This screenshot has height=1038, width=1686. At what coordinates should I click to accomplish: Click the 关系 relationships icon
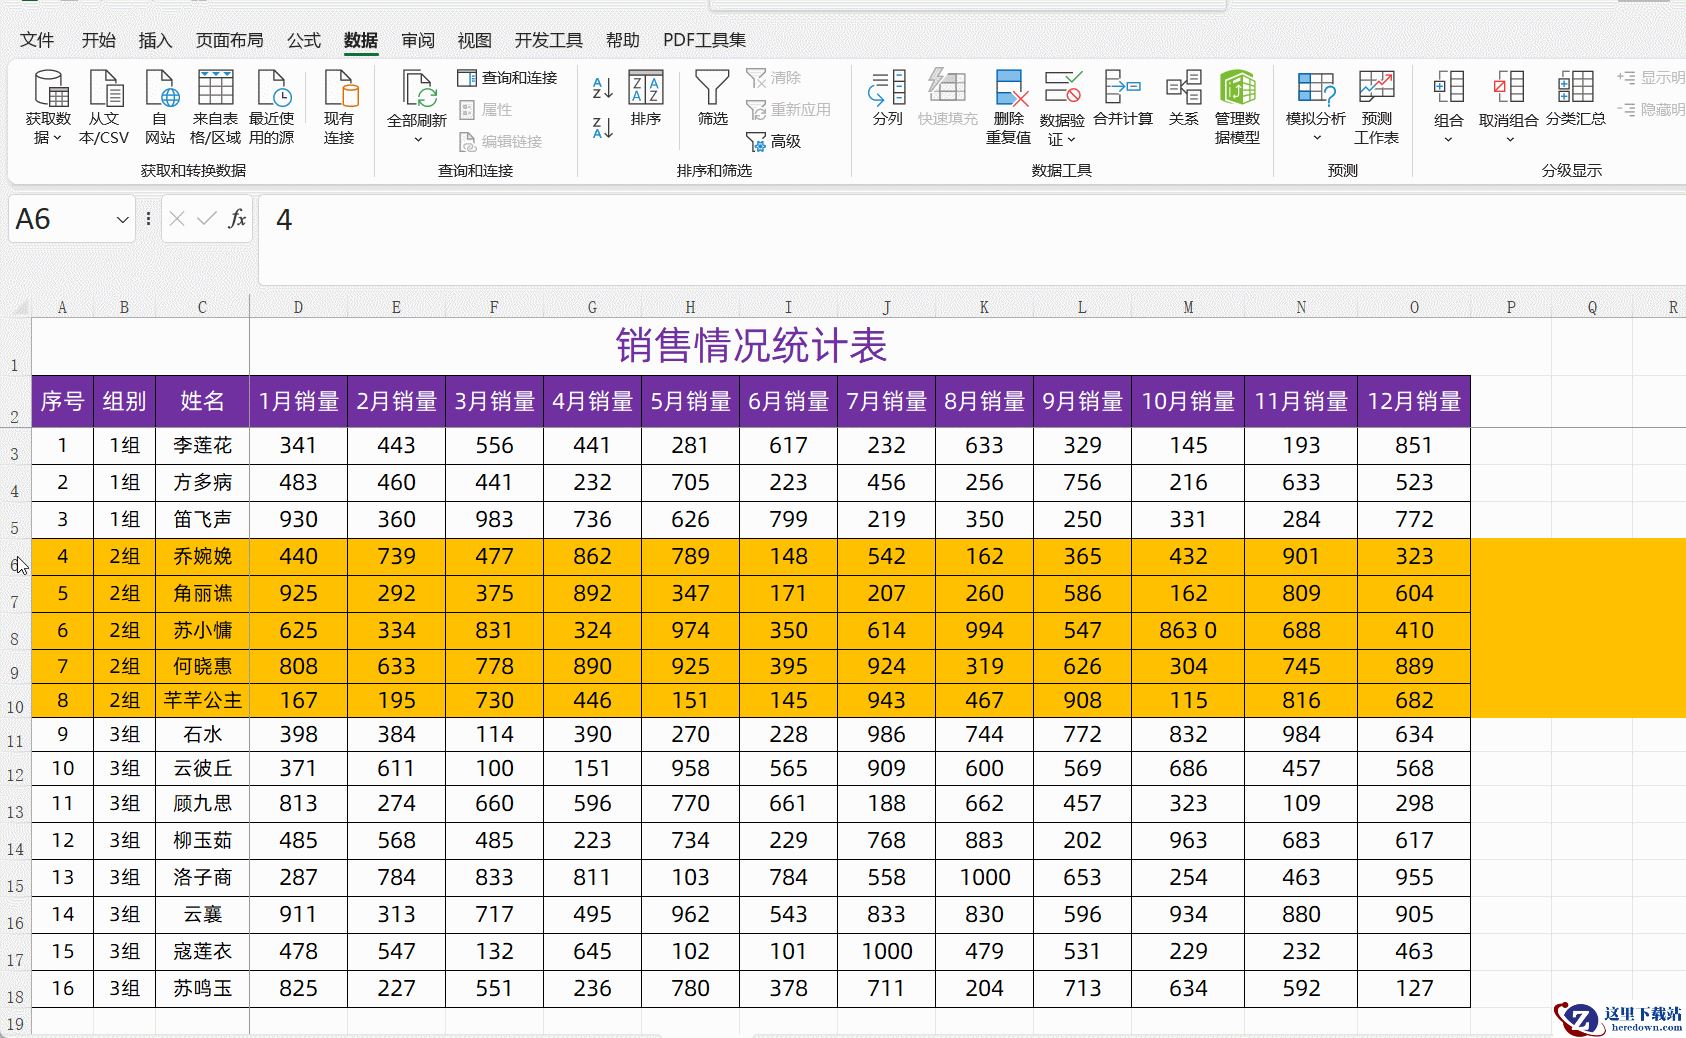click(x=1184, y=88)
